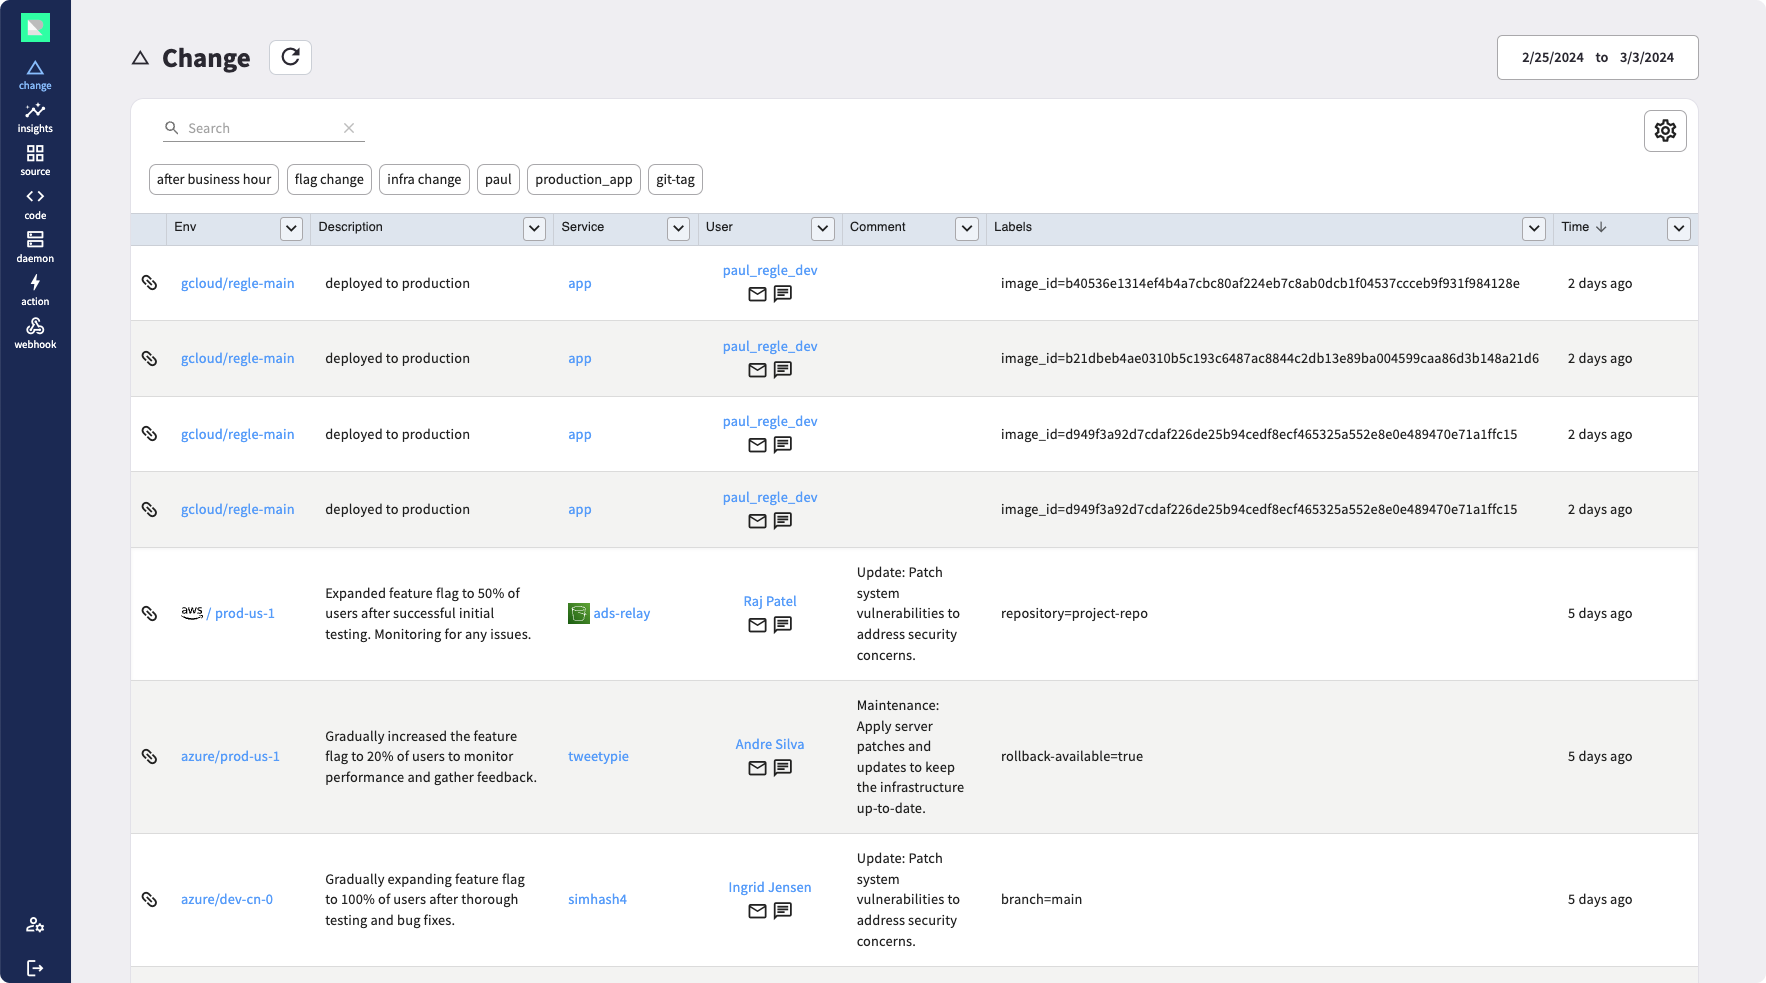Screen dimensions: 1766x983
Task: Click the email icon under Raj Patel
Action: click(757, 625)
